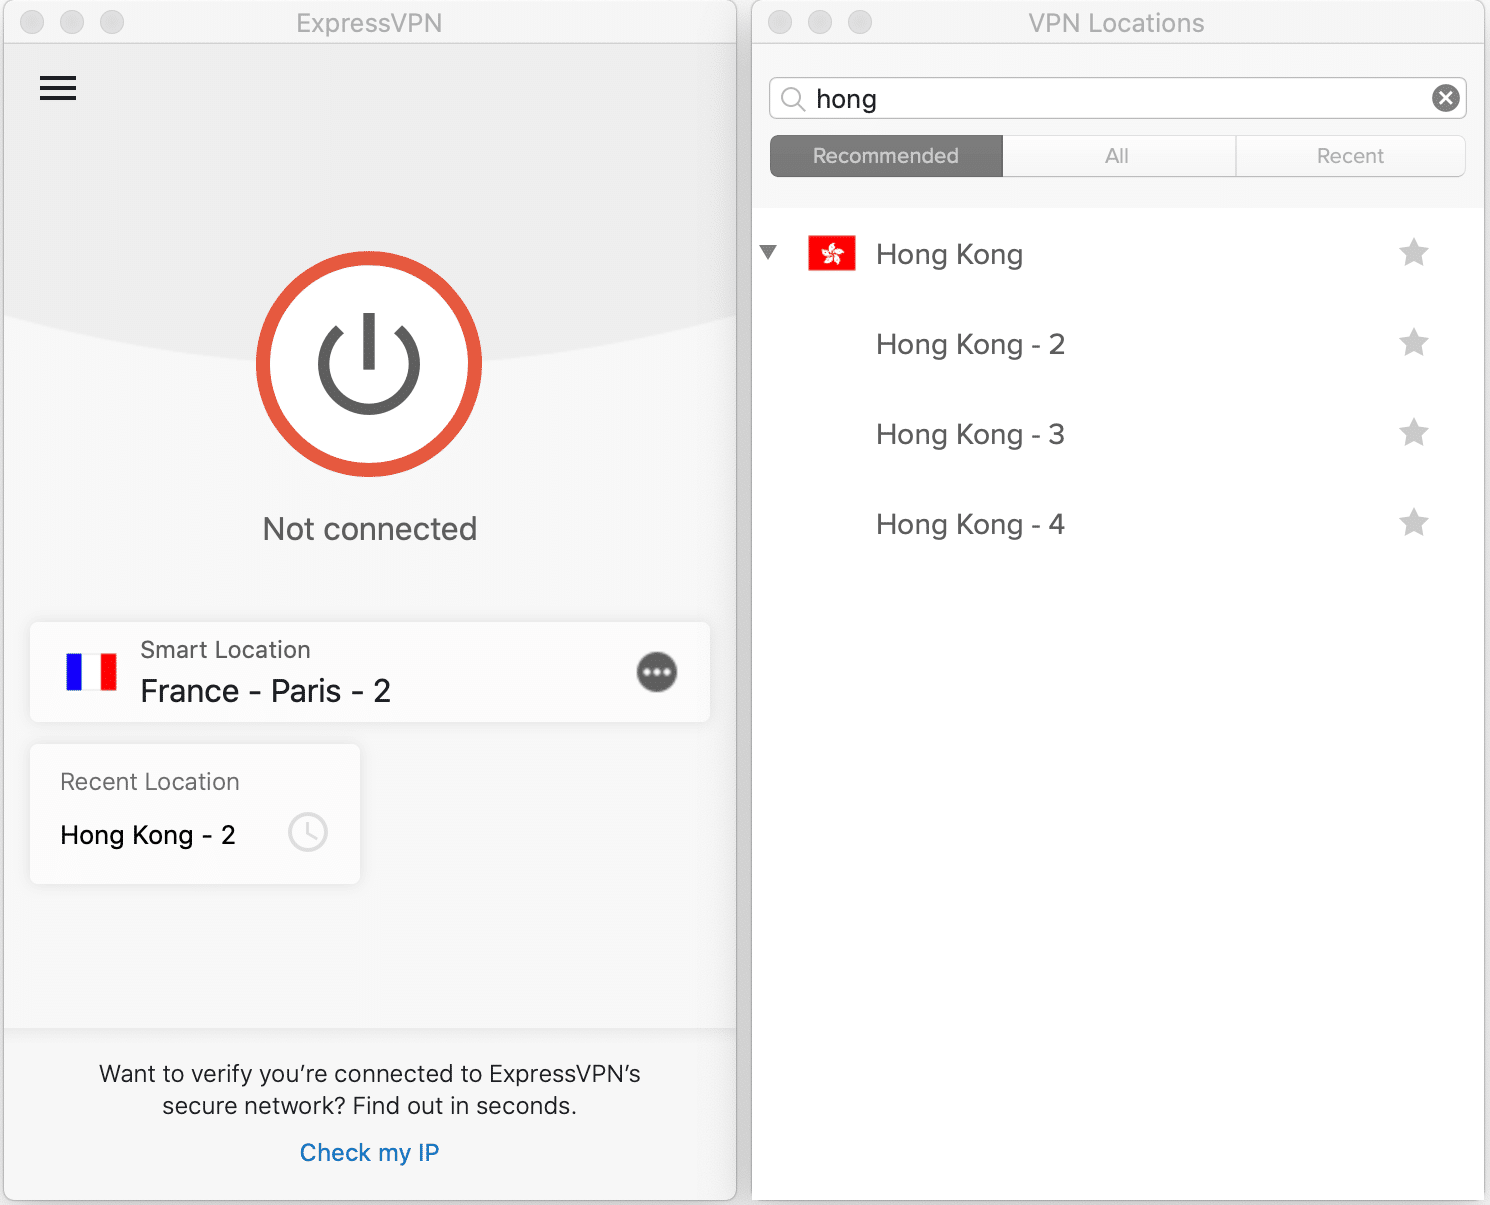Viewport: 1490px width, 1205px height.
Task: Click the magnifying glass search icon
Action: point(793,98)
